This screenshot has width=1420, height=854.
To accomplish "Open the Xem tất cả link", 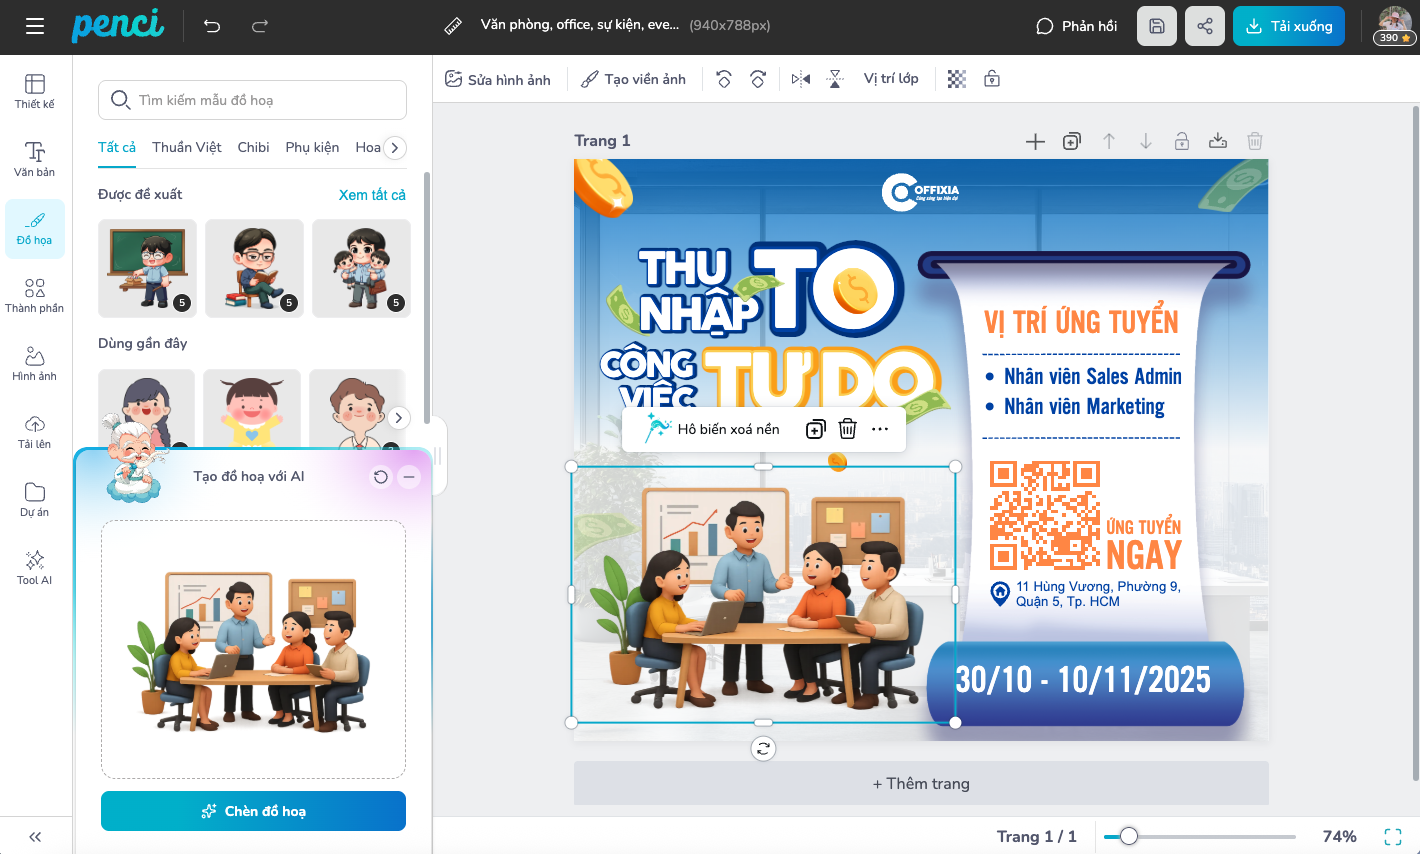I will point(372,195).
